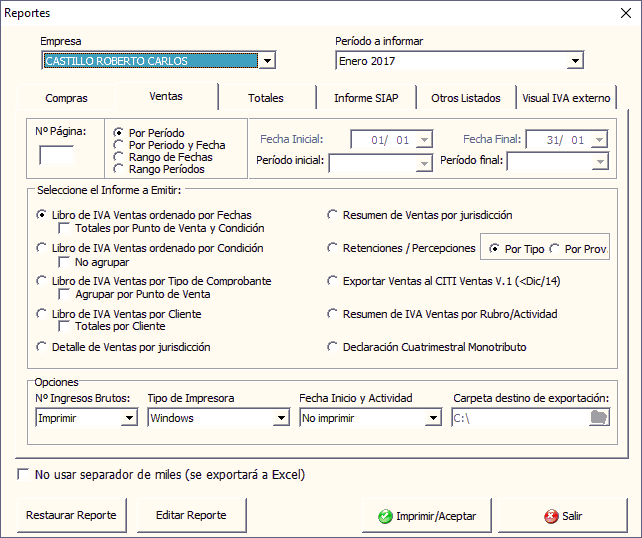The height and width of the screenshot is (538, 642).
Task: Click the folder icon for export destination
Action: pyautogui.click(x=598, y=418)
